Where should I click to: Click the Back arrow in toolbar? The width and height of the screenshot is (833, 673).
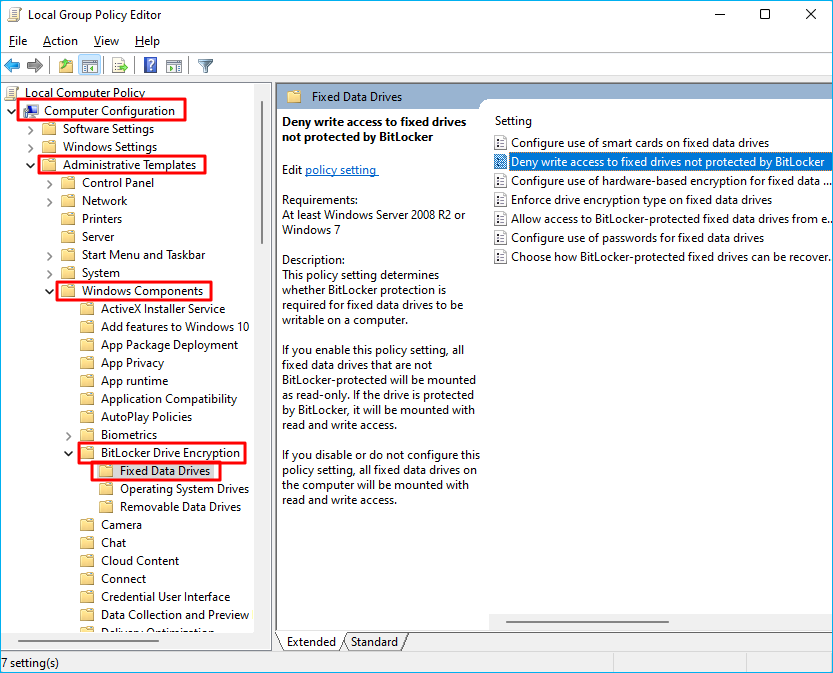(x=12, y=66)
